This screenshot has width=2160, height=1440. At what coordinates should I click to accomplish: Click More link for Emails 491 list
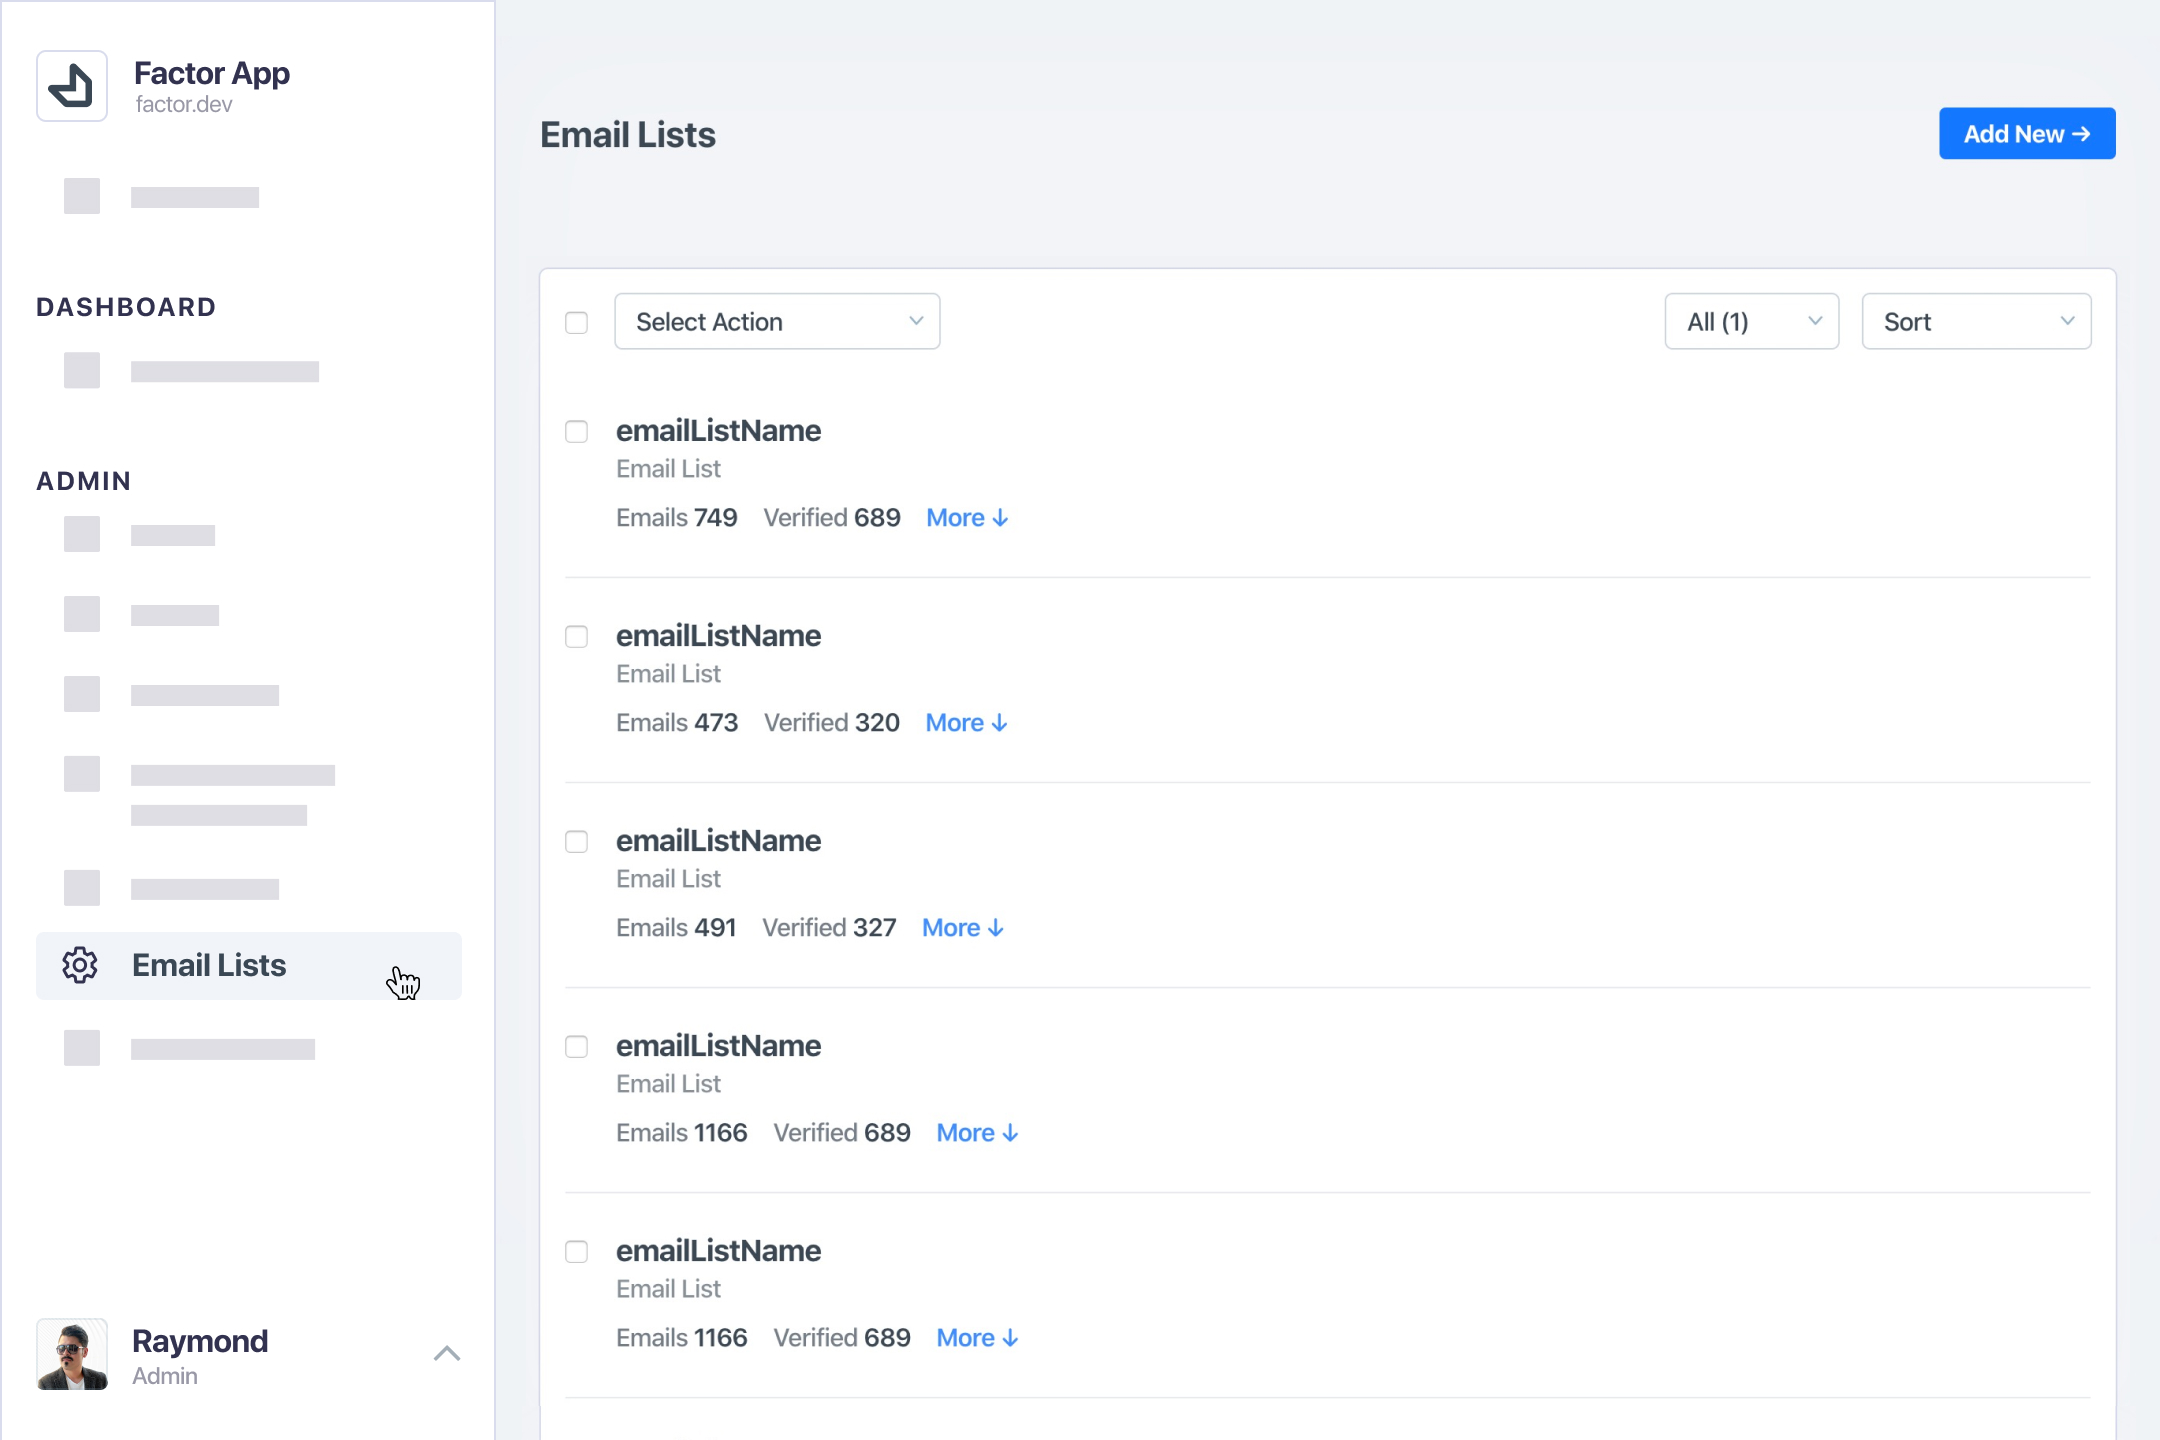tap(951, 928)
